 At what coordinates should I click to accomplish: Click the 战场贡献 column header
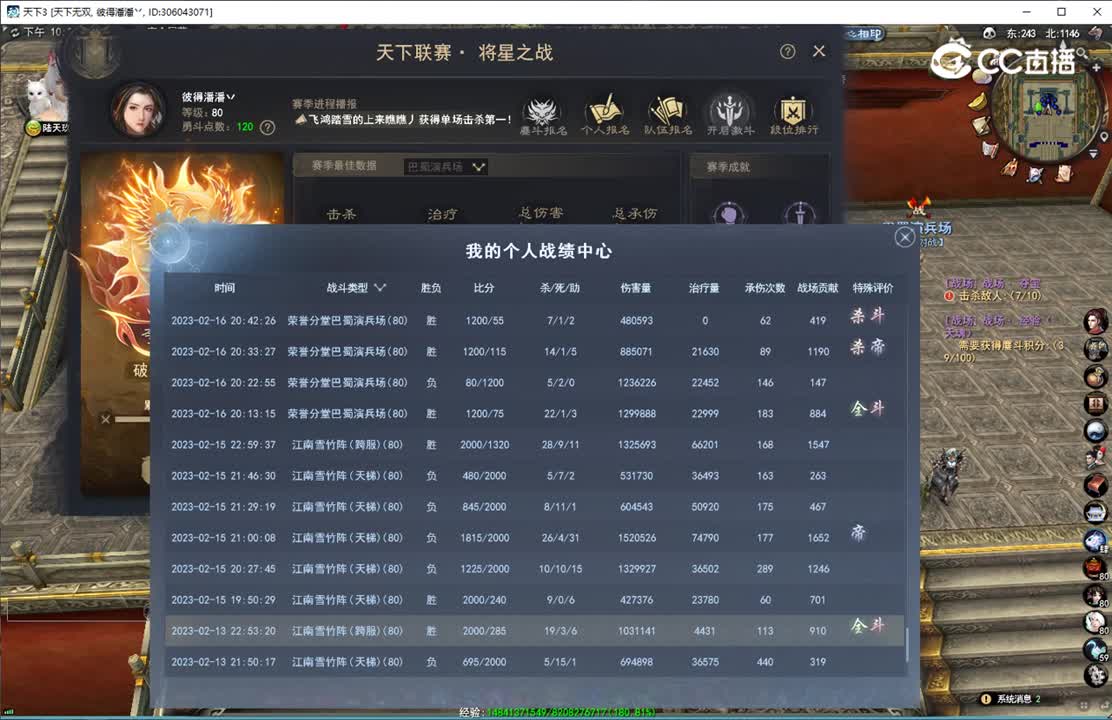(x=818, y=287)
